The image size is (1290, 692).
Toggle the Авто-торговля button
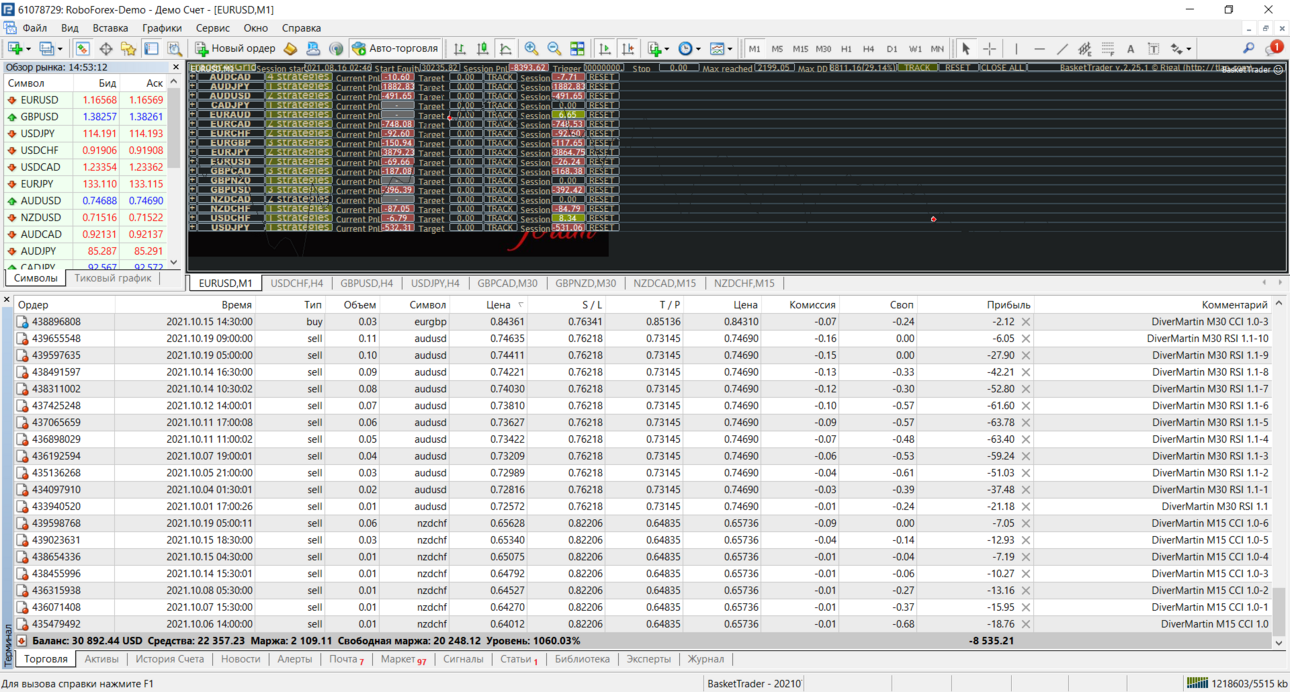tap(395, 48)
